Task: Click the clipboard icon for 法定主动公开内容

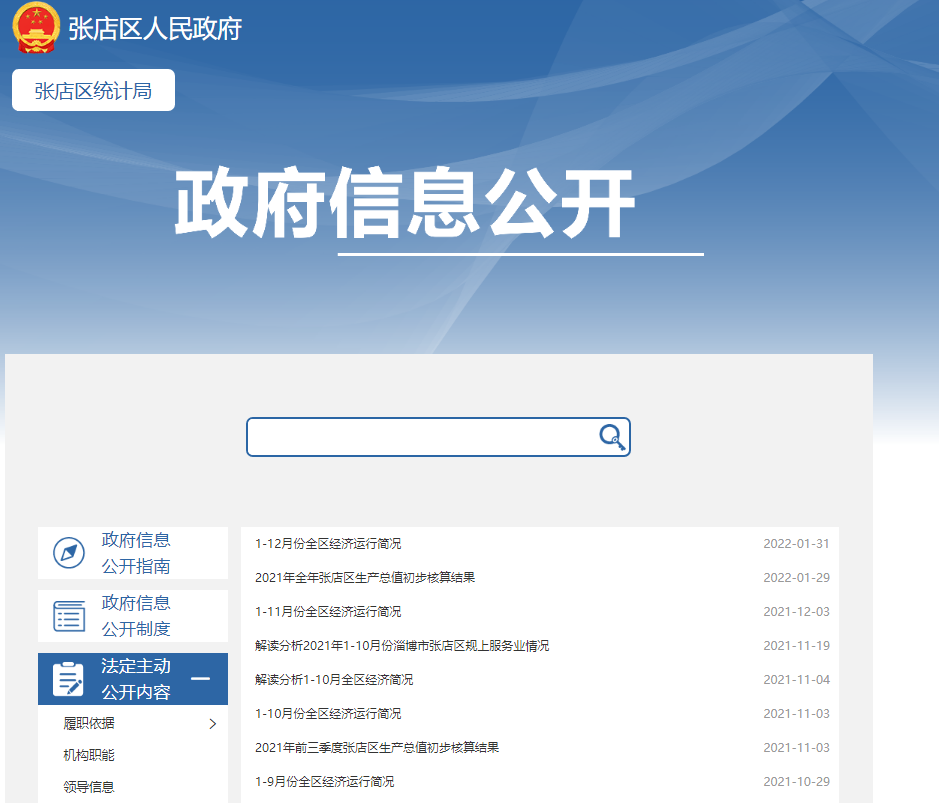Action: (69, 679)
